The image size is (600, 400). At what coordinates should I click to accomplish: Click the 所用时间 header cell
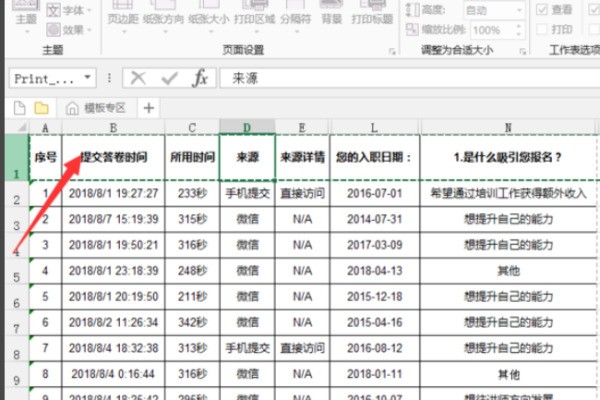192,157
